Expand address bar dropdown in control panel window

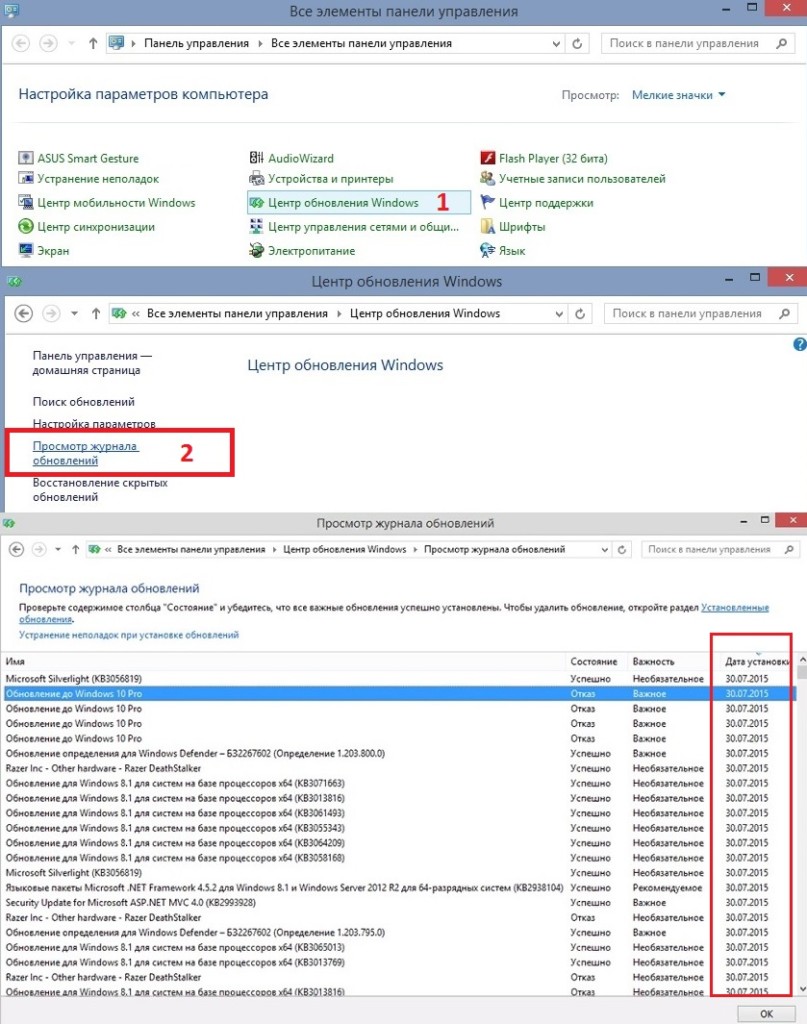(556, 44)
